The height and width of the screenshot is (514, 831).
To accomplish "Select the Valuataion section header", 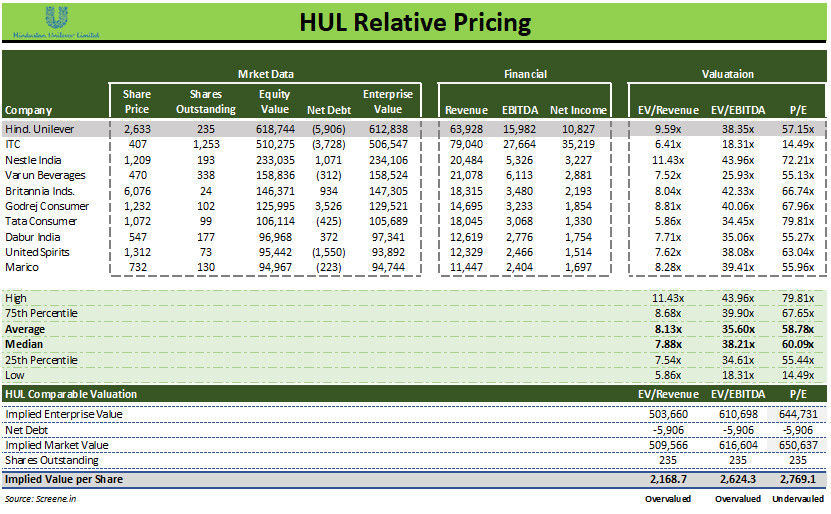I will [x=728, y=74].
